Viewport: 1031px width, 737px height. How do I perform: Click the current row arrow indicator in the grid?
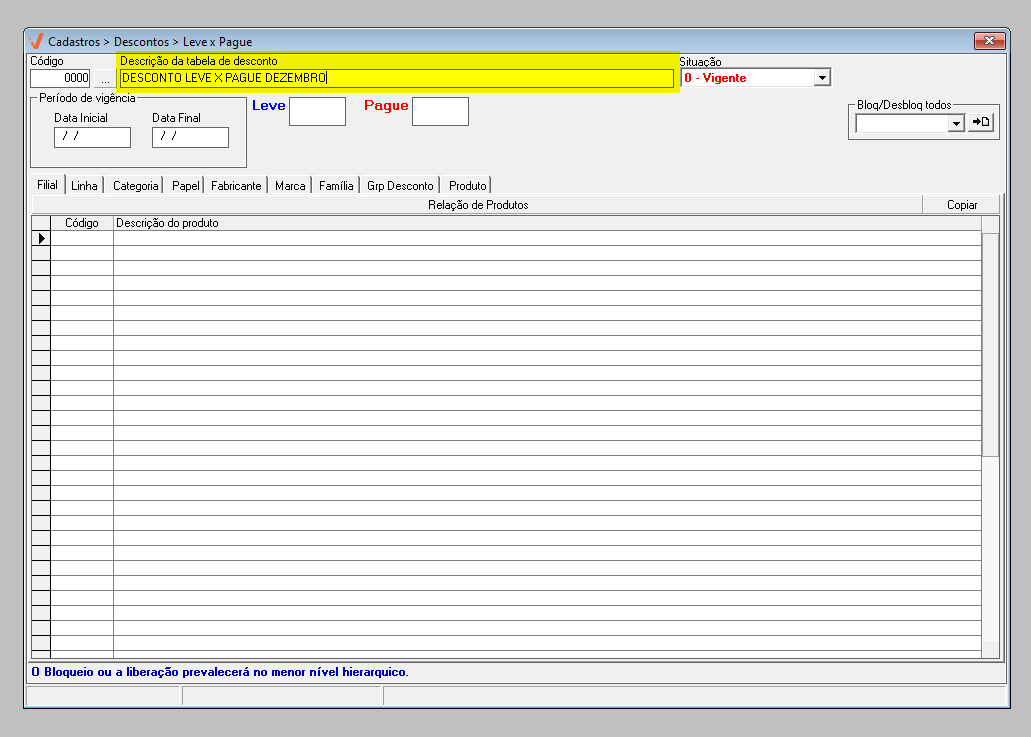[41, 238]
